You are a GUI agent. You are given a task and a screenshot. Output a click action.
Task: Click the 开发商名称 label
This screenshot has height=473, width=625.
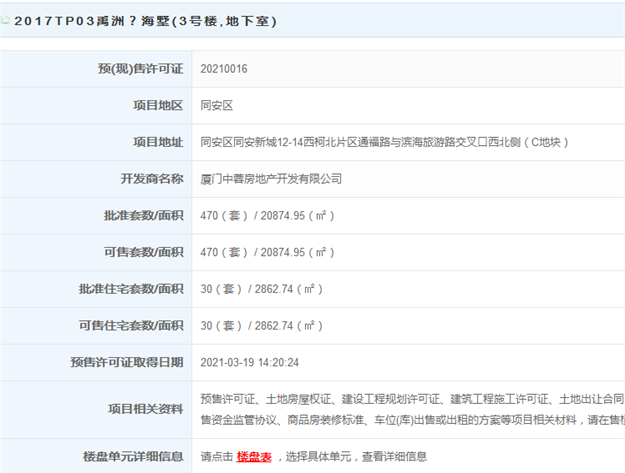(x=152, y=179)
